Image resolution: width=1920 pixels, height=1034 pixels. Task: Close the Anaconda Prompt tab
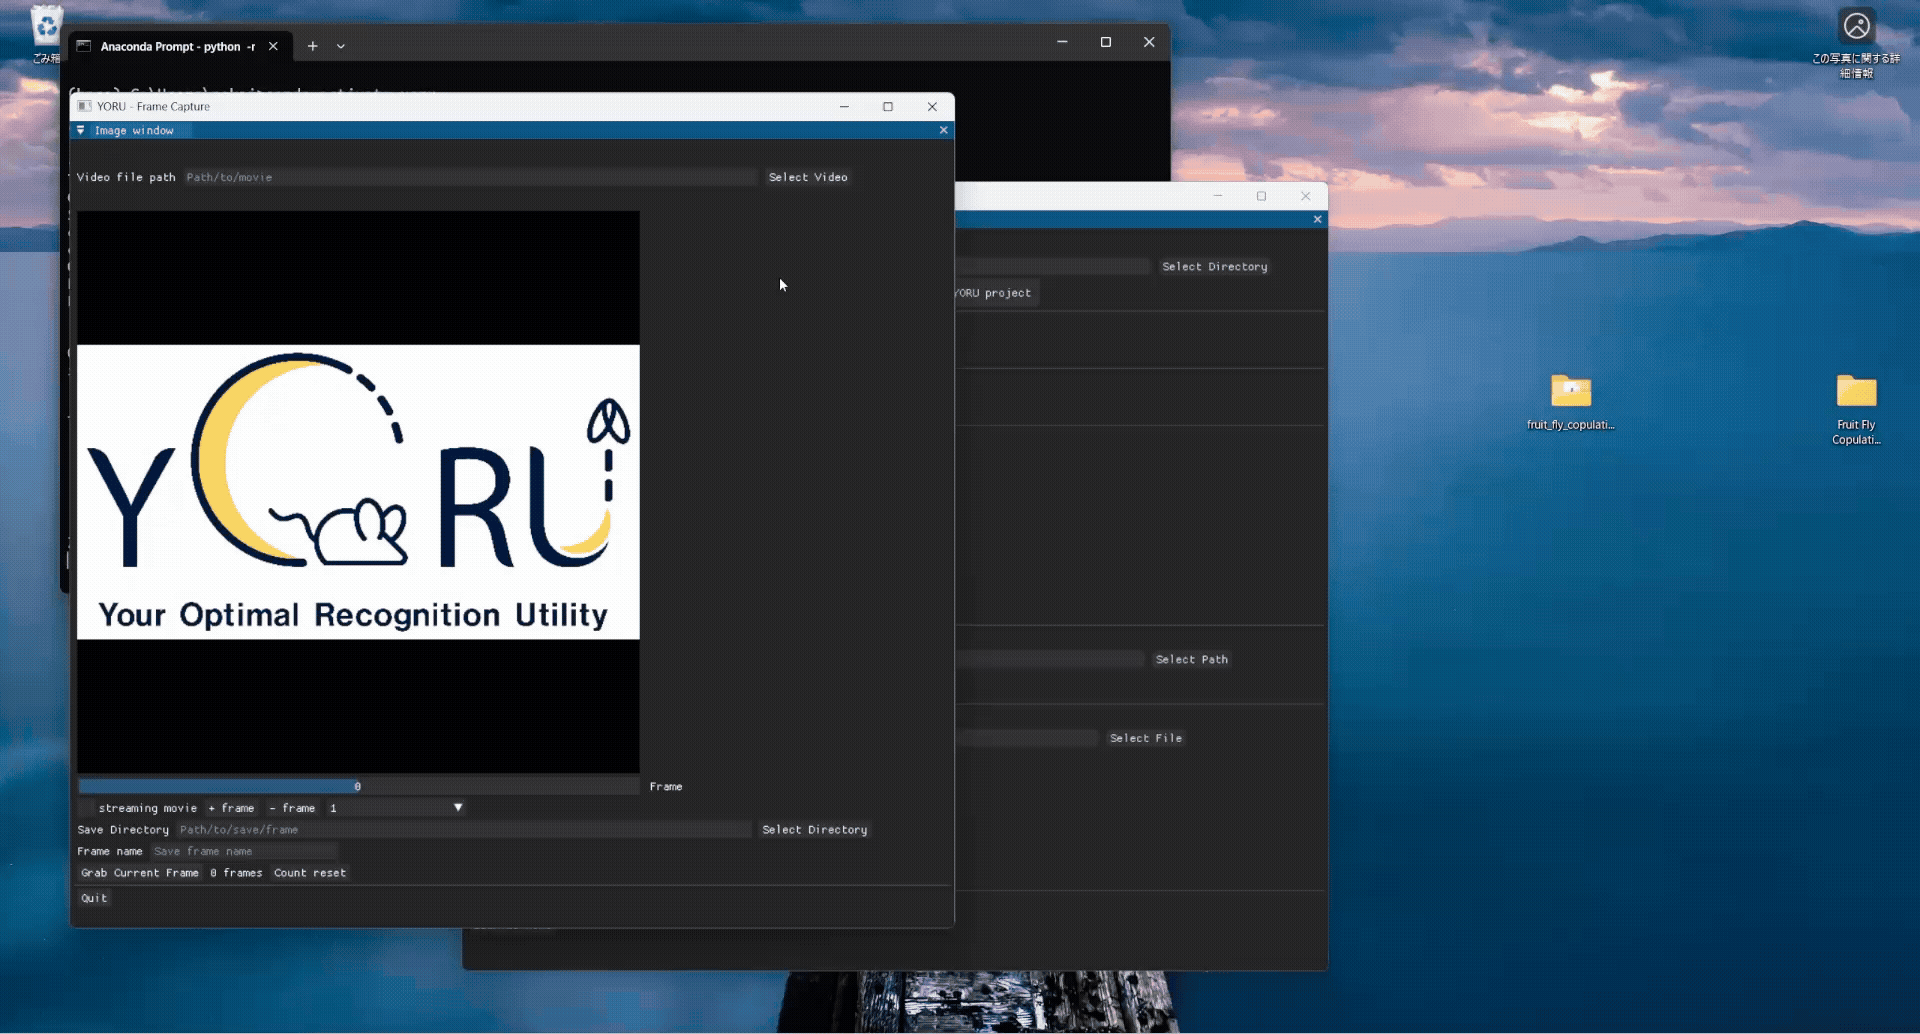pyautogui.click(x=273, y=46)
